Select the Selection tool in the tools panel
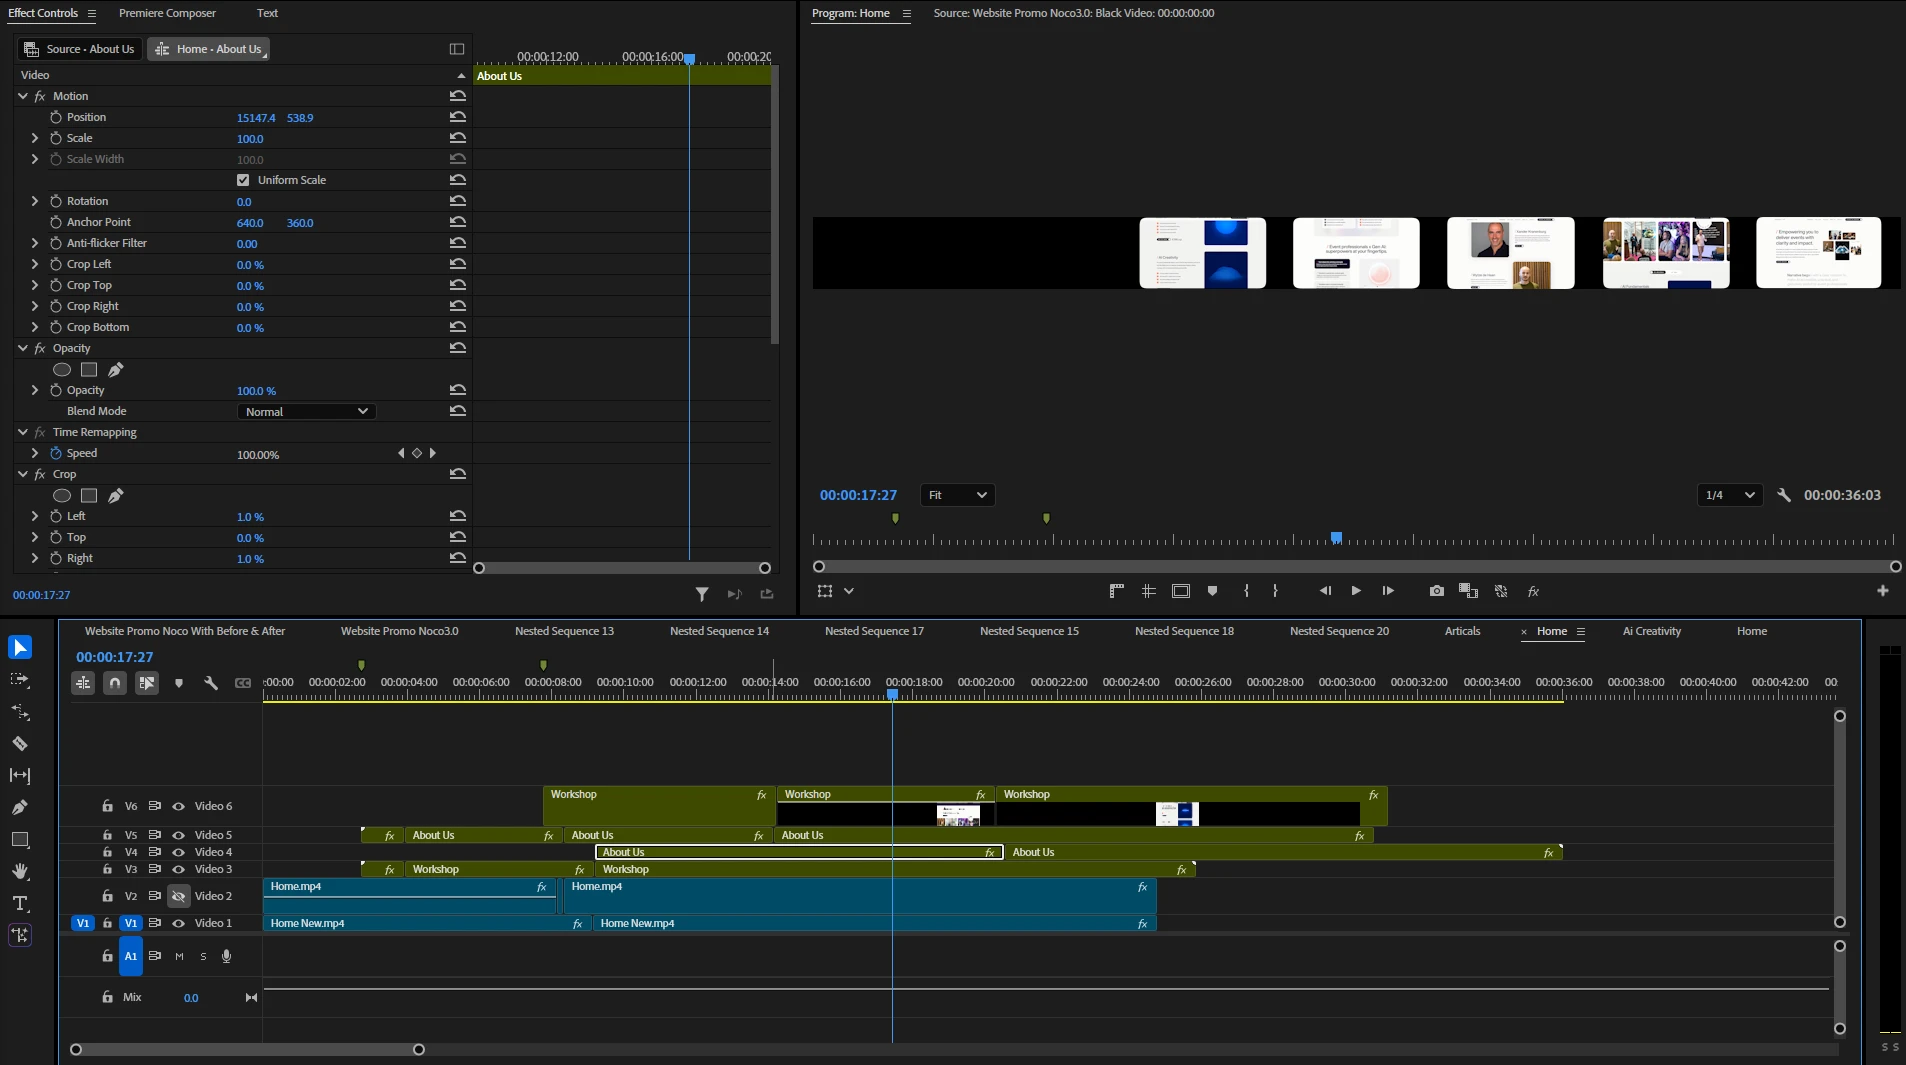Image resolution: width=1906 pixels, height=1065 pixels. coord(20,647)
